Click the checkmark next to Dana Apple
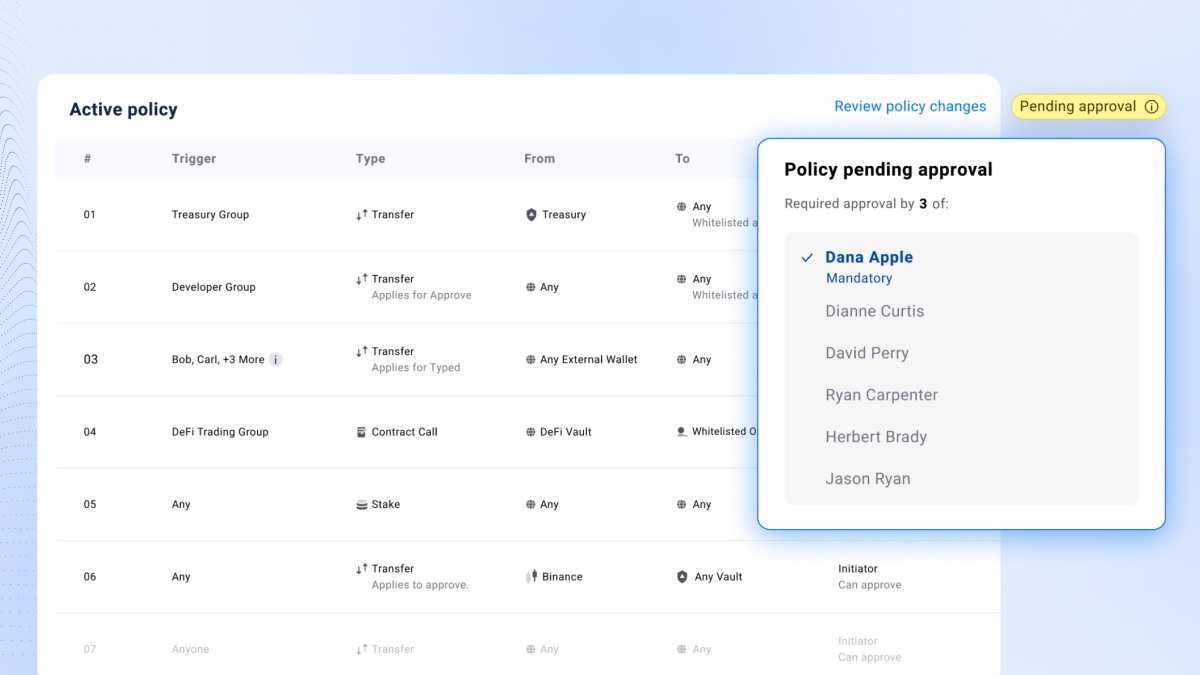This screenshot has width=1200, height=675. click(x=807, y=257)
